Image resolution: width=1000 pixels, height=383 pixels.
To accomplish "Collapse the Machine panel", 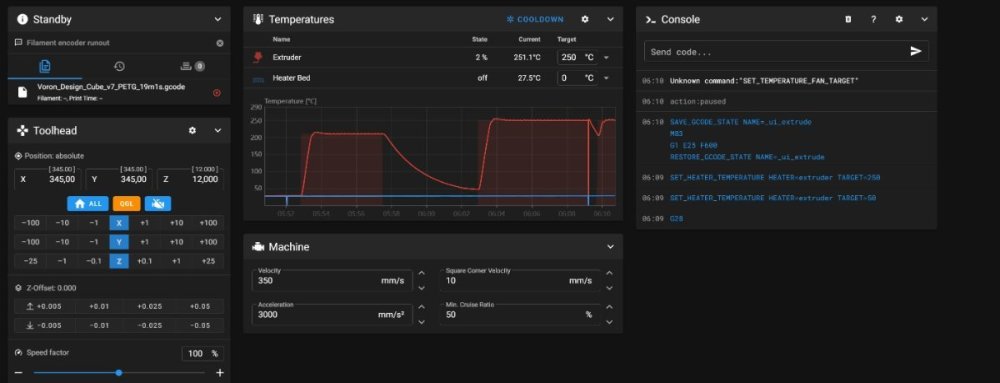I will tap(610, 247).
